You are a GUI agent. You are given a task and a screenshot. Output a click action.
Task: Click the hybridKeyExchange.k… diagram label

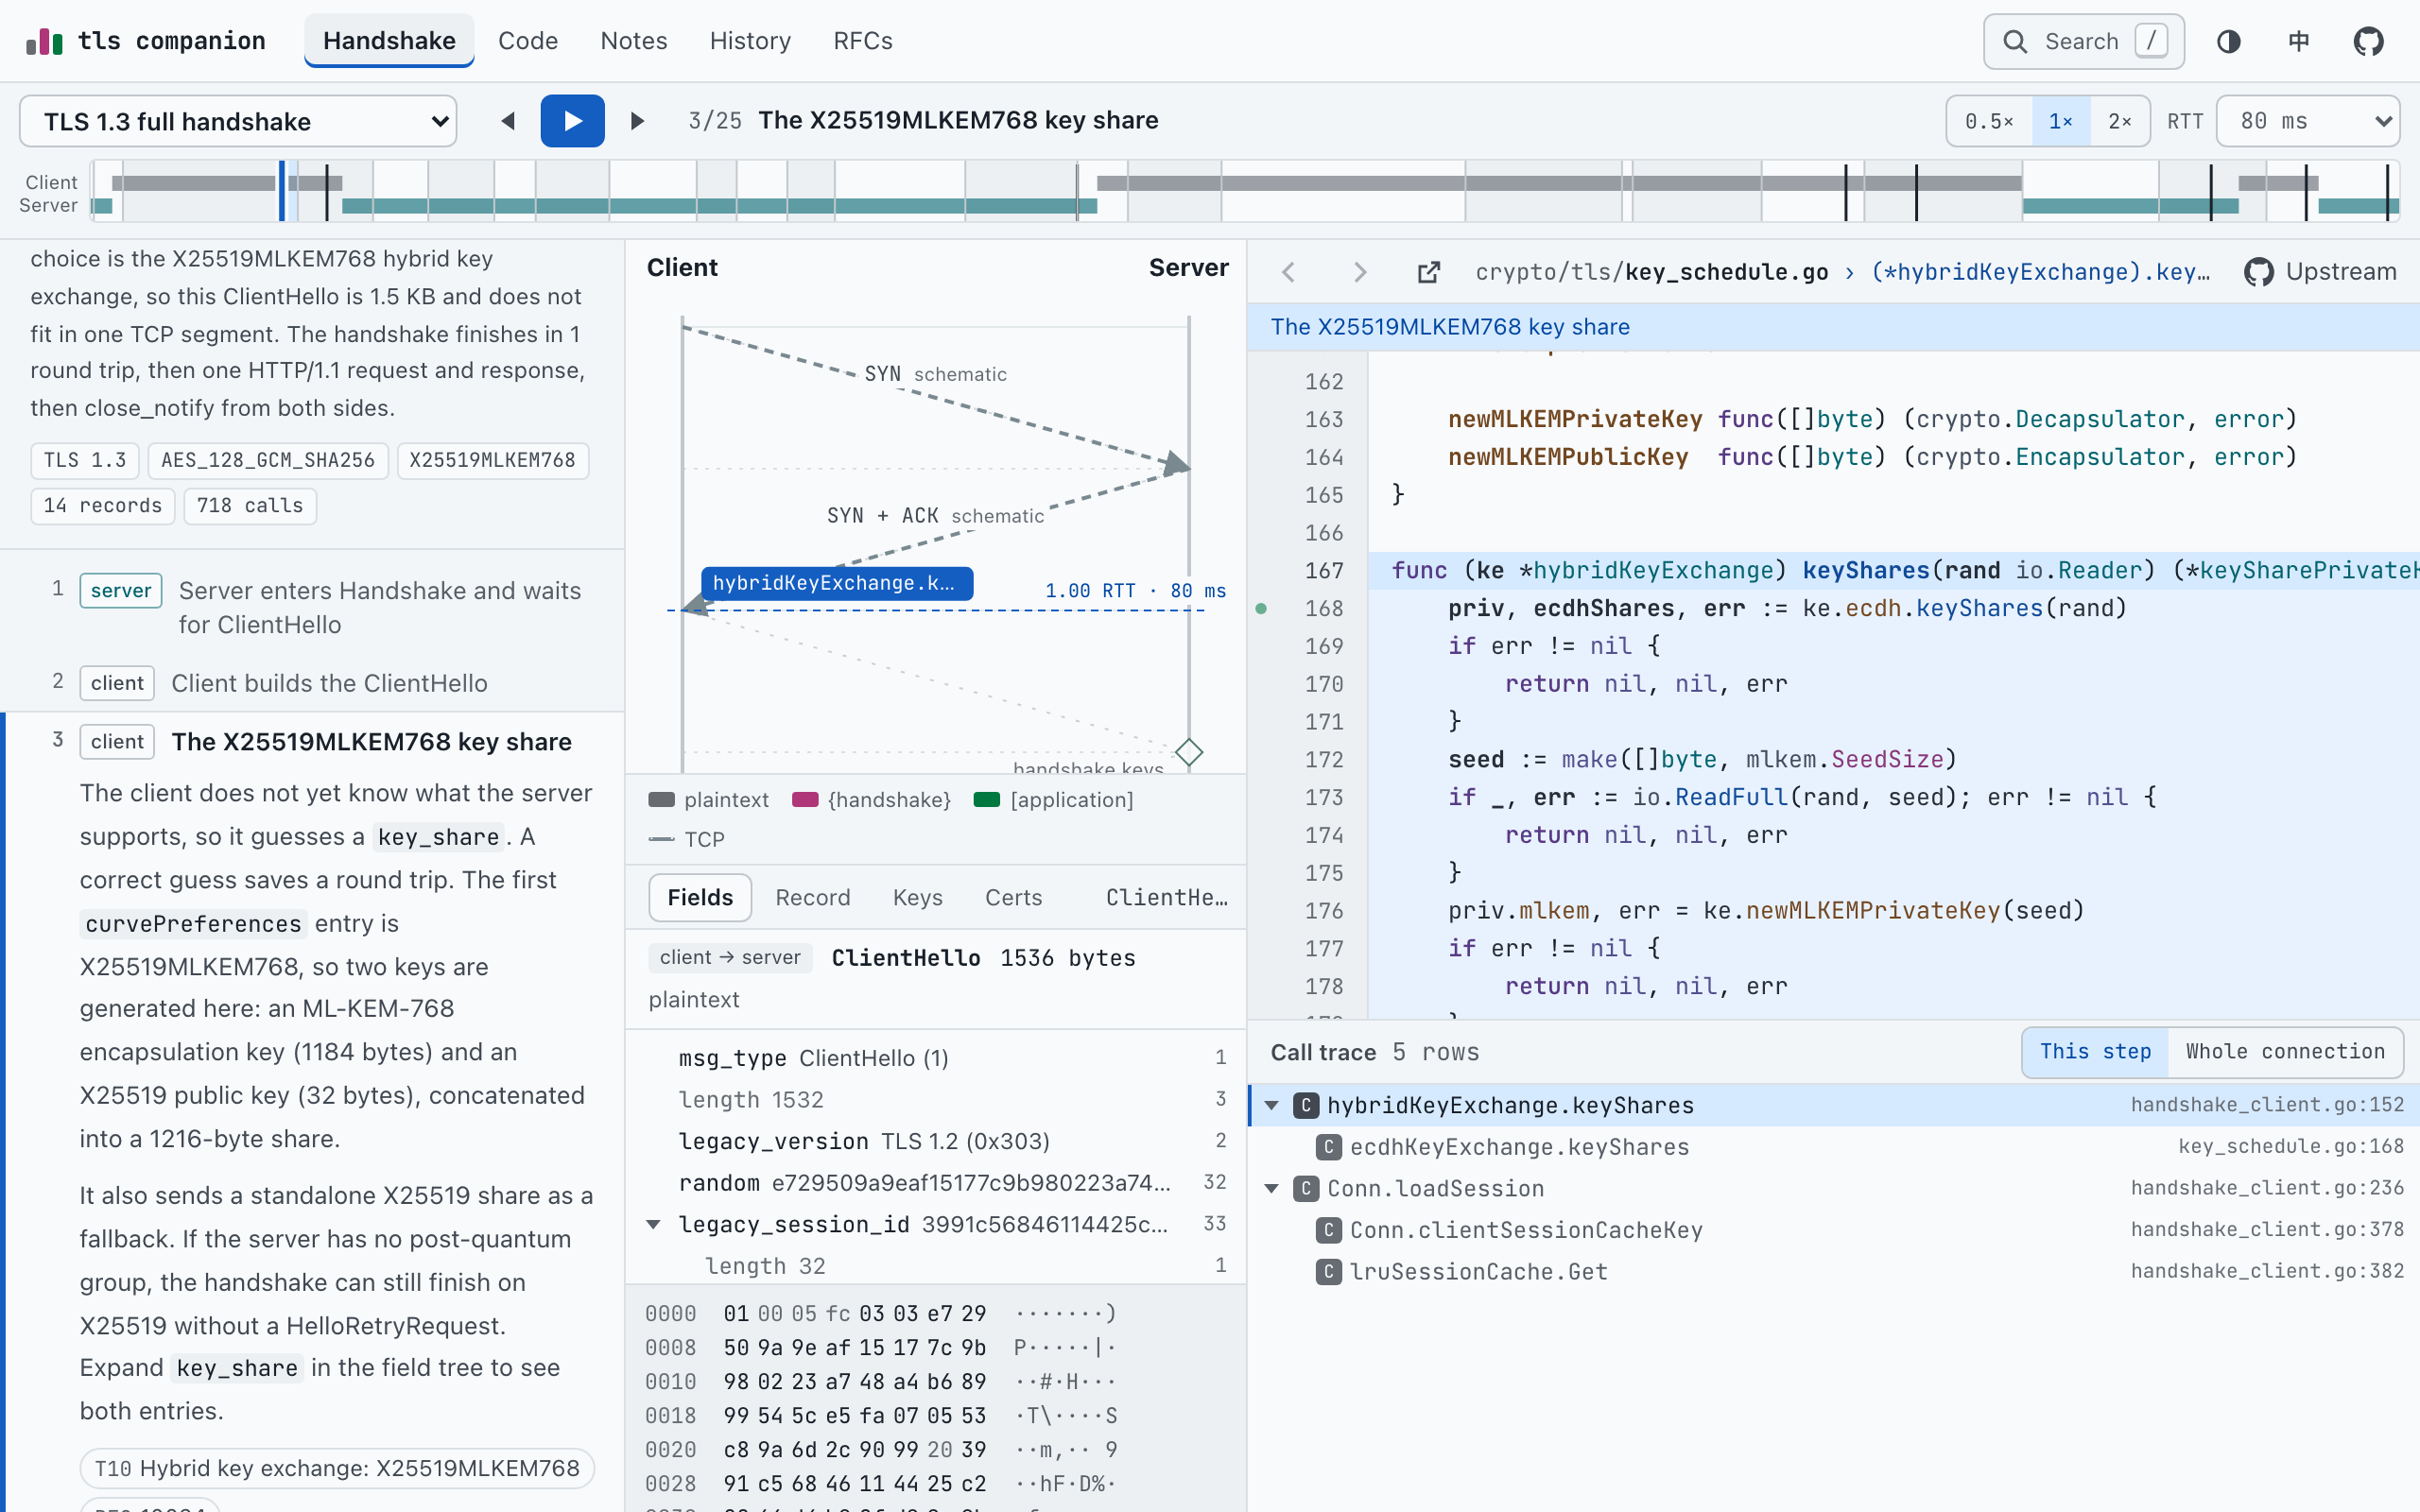coord(837,583)
